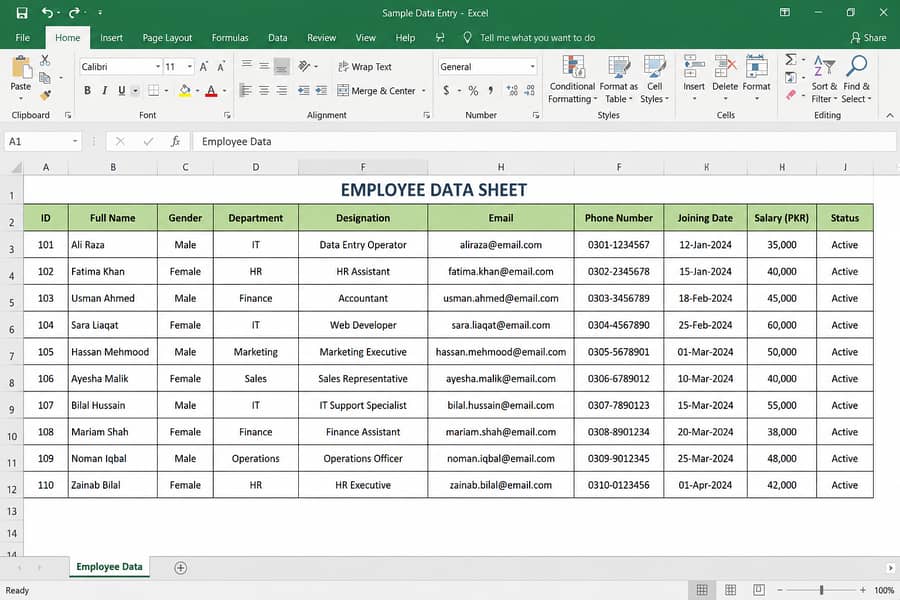Click the Orientation text angle icon
The width and height of the screenshot is (900, 600).
[305, 66]
